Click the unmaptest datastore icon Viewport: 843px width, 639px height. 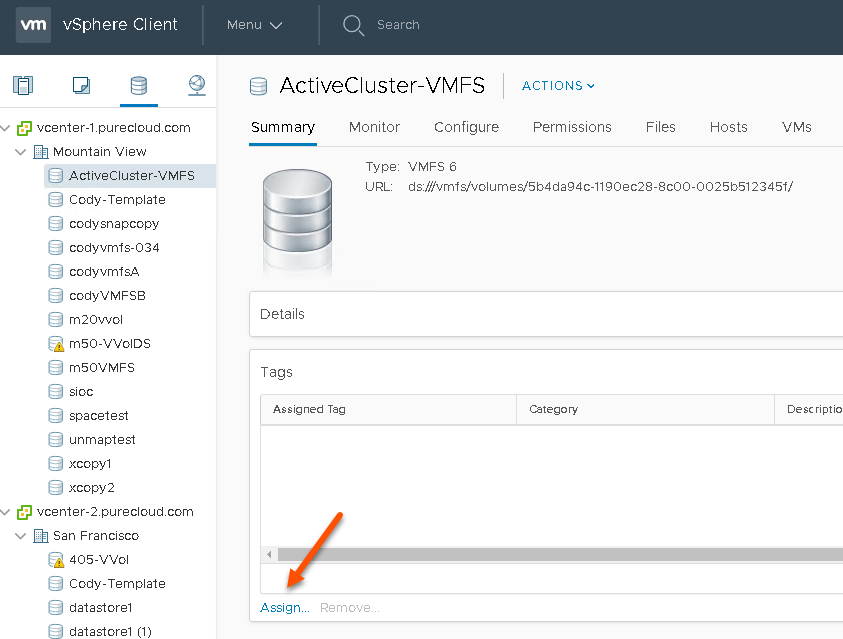coord(56,440)
